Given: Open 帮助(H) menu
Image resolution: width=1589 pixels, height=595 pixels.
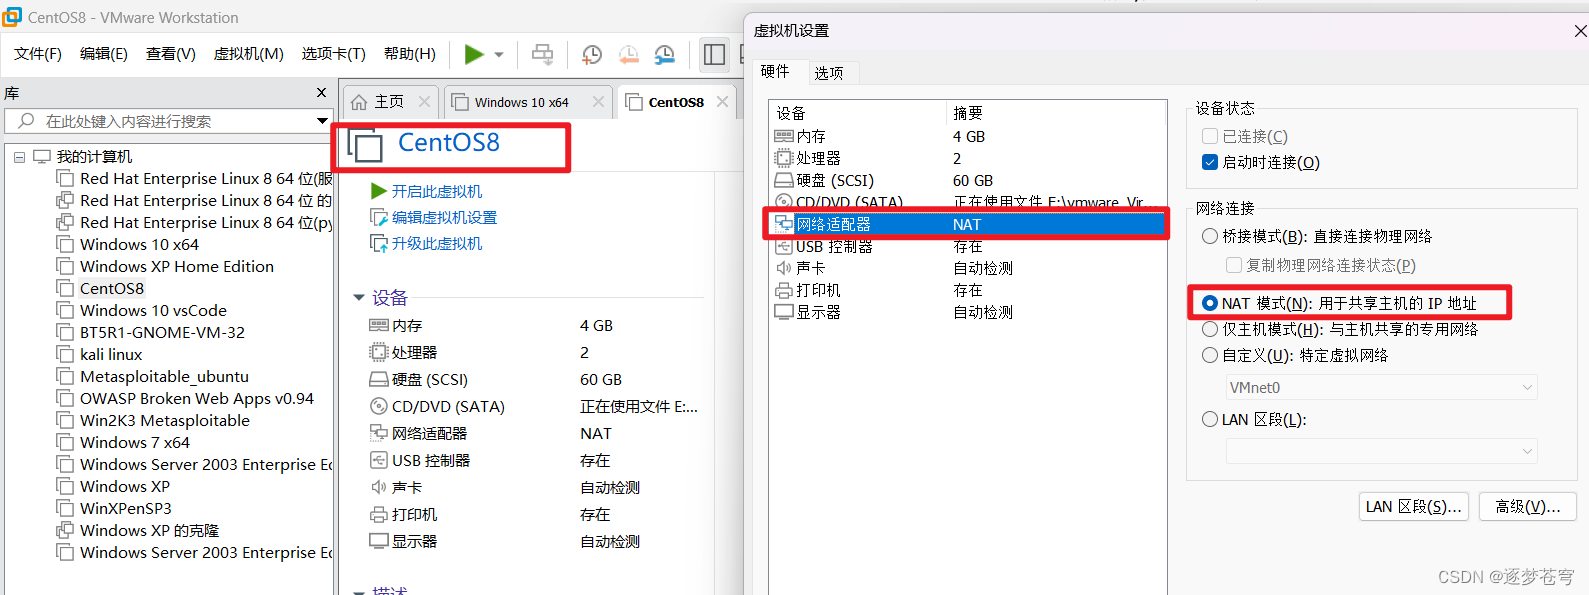Looking at the screenshot, I should 410,54.
